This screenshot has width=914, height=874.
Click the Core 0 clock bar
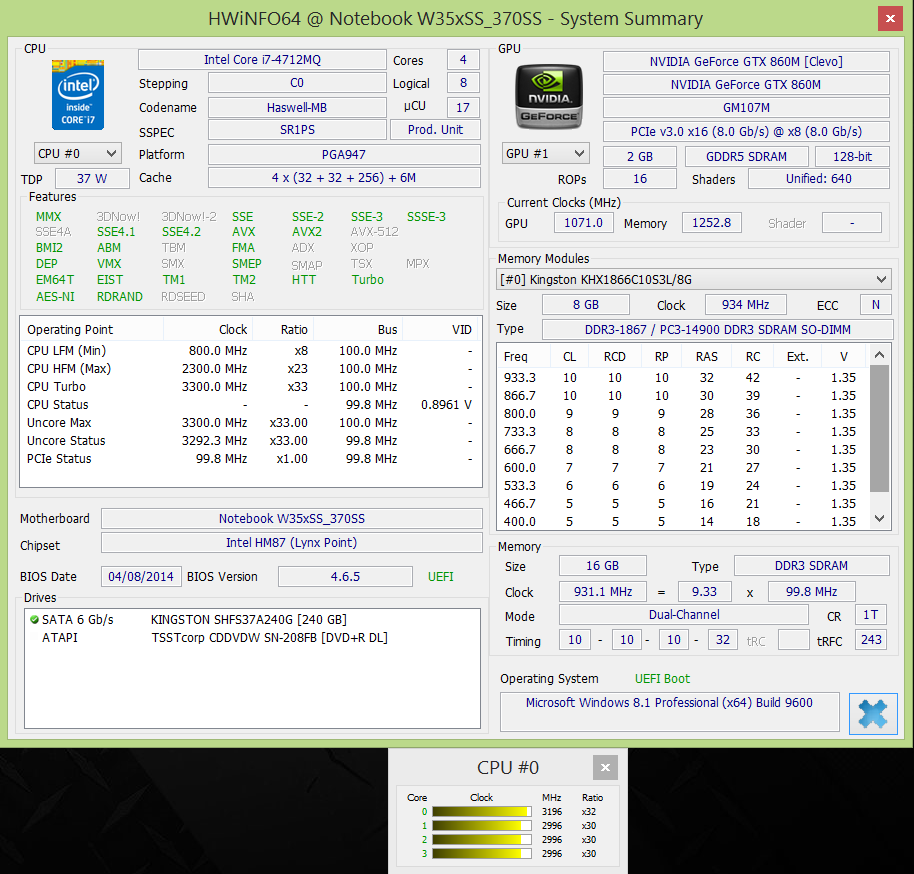click(x=481, y=812)
